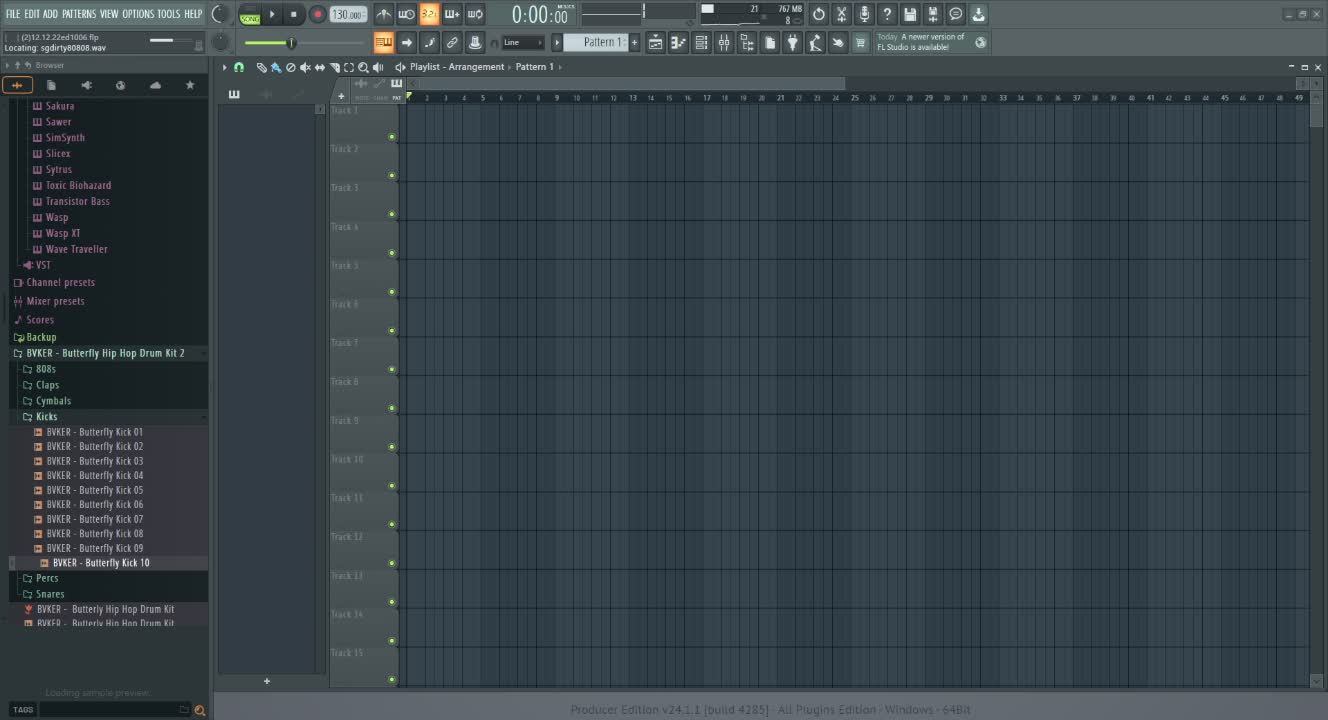This screenshot has width=1328, height=720.
Task: Mute Track 9 with its green LED
Action: coord(392,447)
